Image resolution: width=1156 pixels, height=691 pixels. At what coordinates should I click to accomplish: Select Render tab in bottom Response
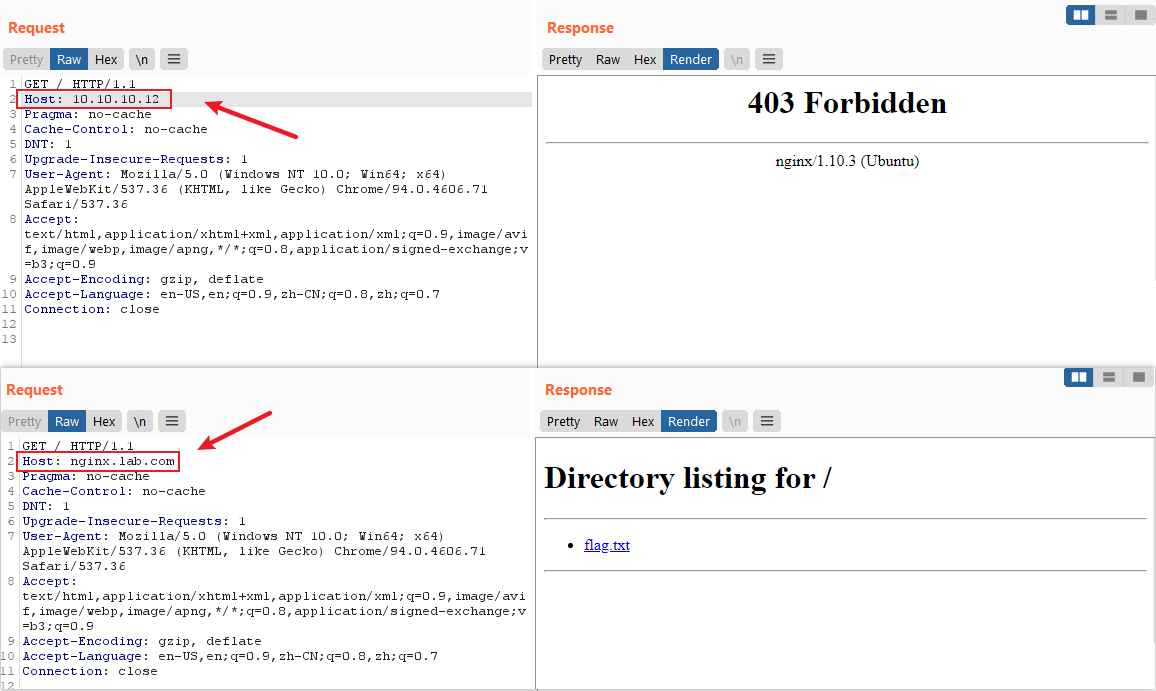pyautogui.click(x=689, y=421)
